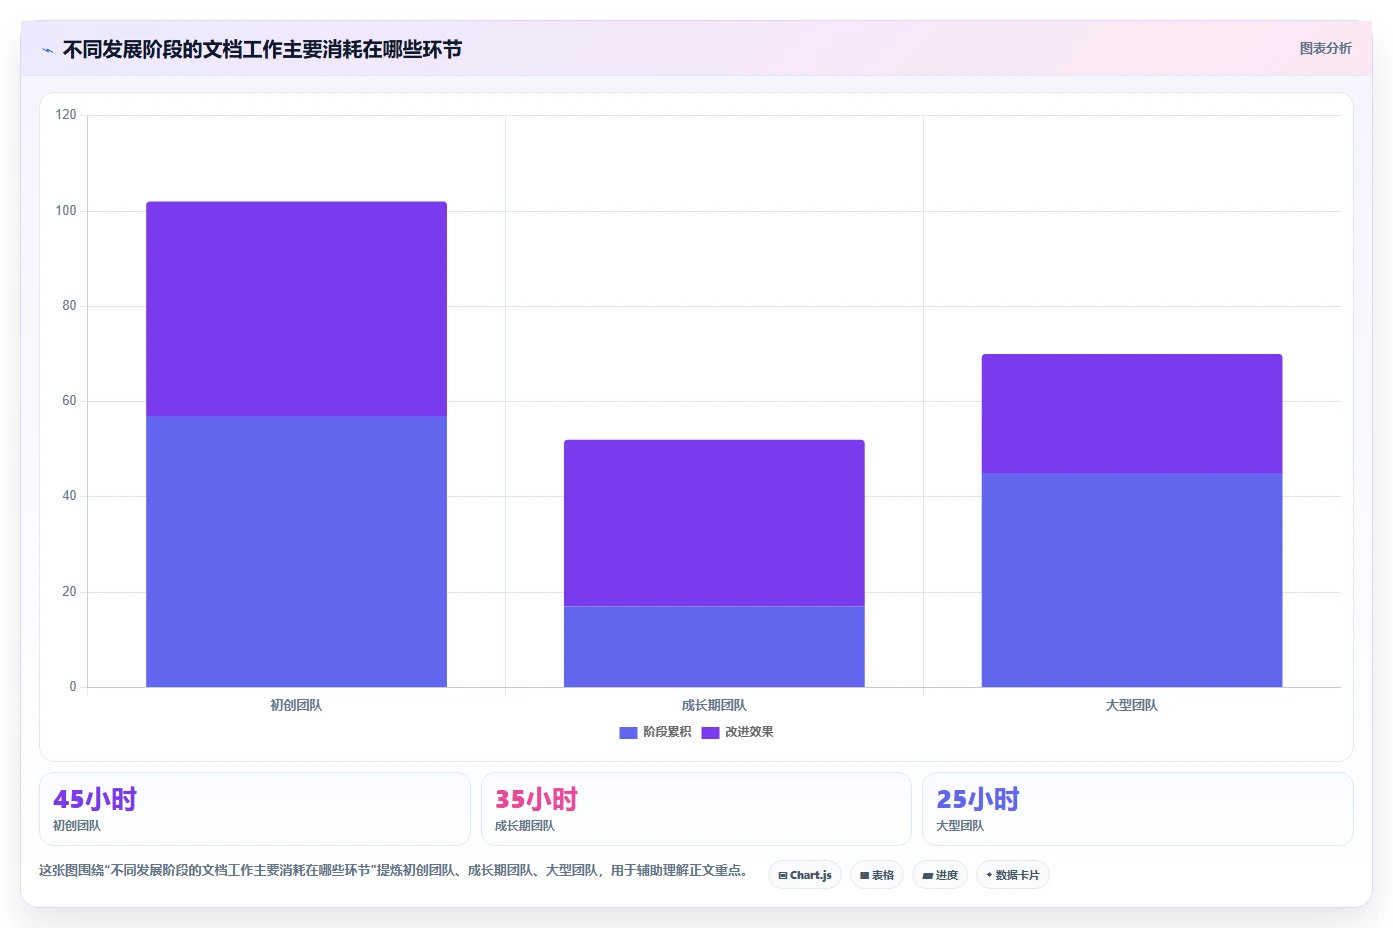Viewport: 1393px width, 928px height.
Task: Click the 改进效果 legend label
Action: coord(749,732)
